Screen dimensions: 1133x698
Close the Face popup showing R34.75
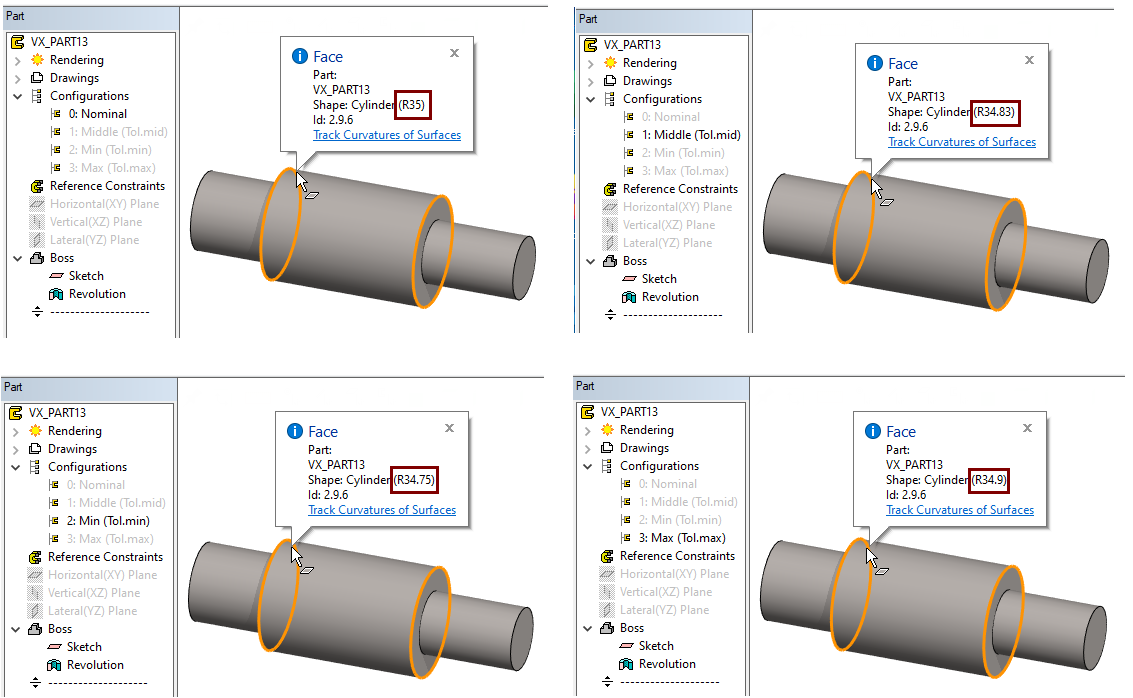pos(449,428)
